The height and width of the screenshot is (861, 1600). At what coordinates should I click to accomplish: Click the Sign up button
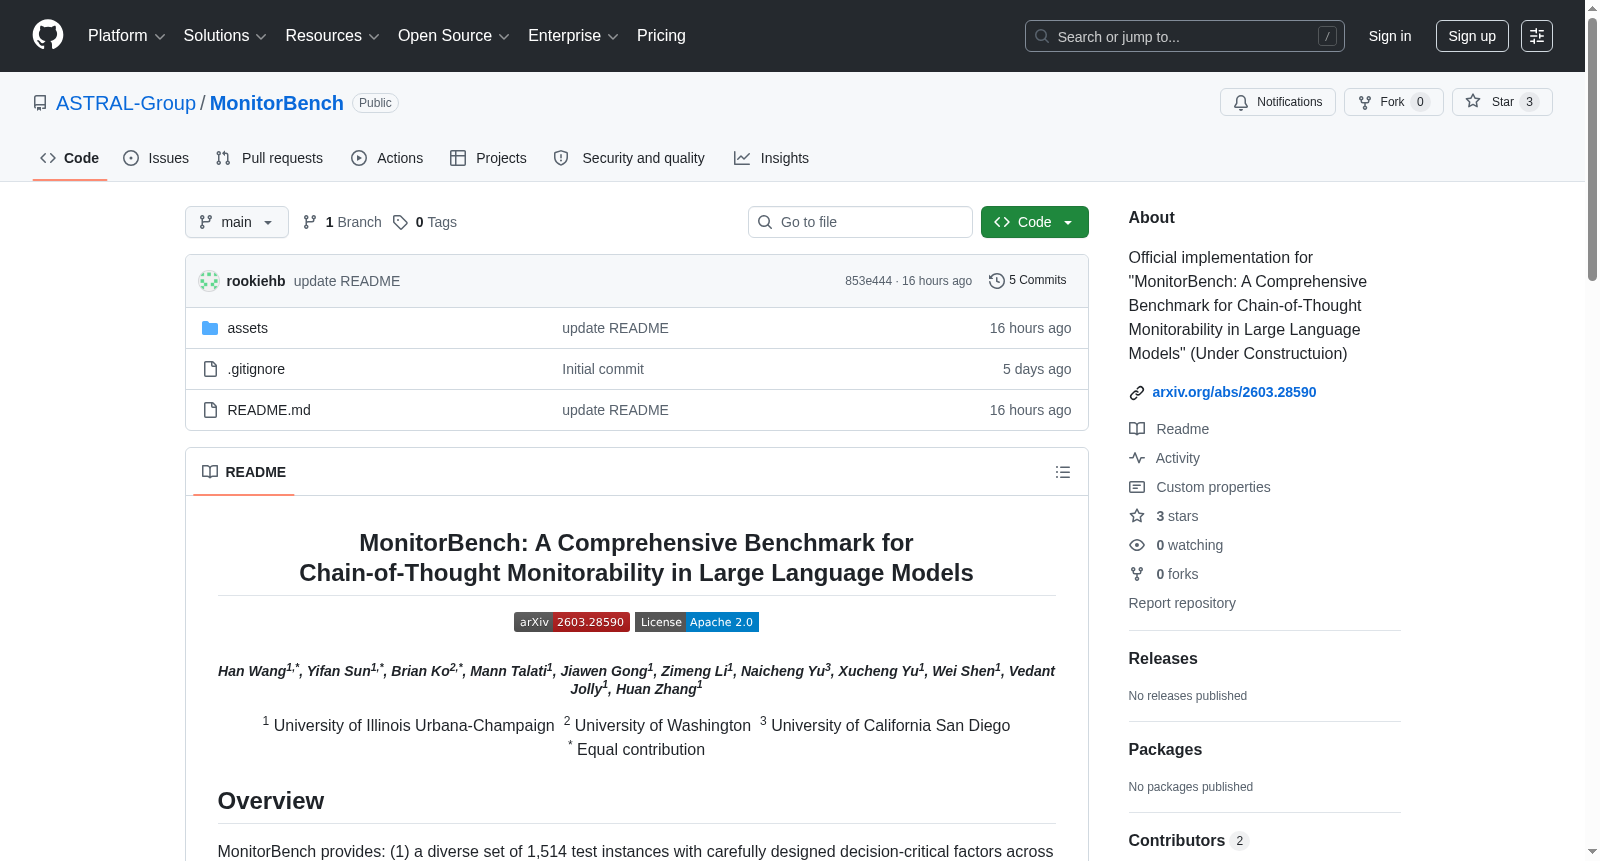pyautogui.click(x=1472, y=36)
